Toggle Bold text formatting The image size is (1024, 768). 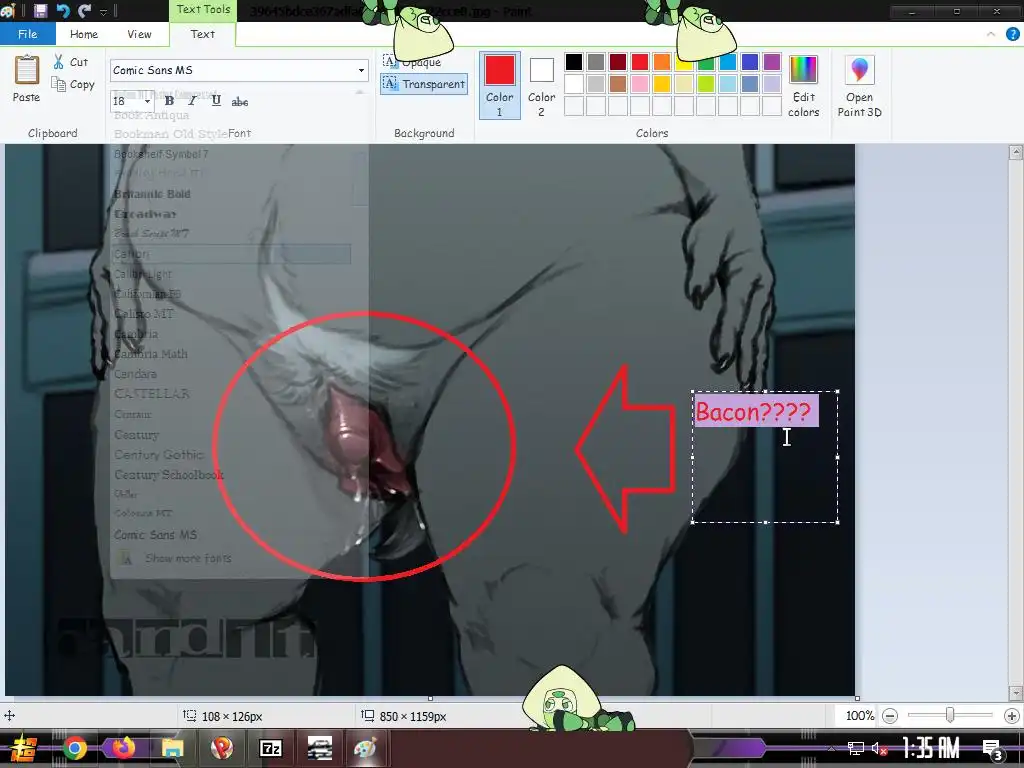coord(169,101)
